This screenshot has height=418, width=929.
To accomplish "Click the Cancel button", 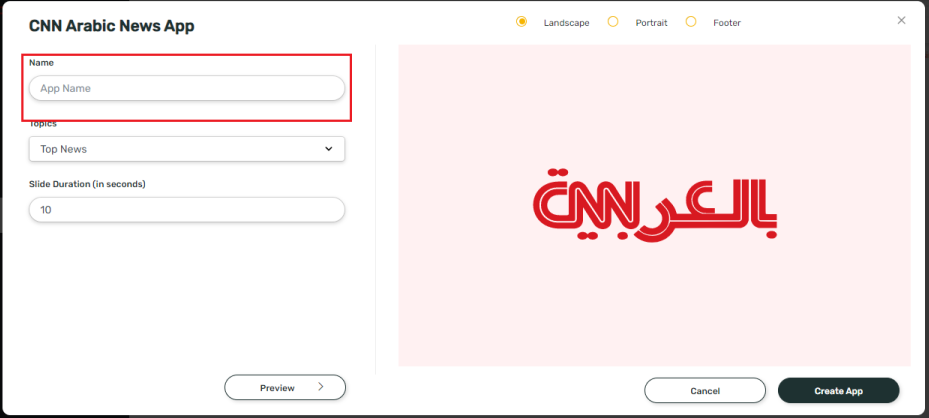I will (705, 391).
